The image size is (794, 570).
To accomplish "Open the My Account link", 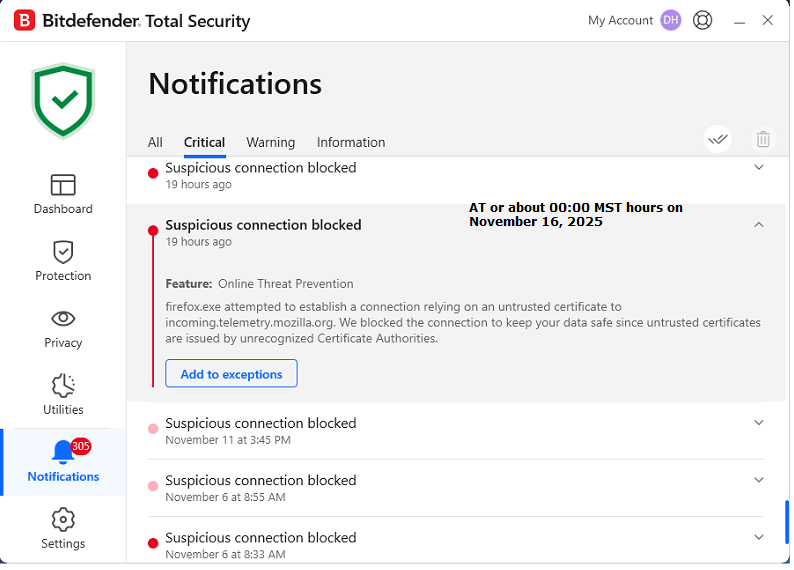I will pos(620,20).
